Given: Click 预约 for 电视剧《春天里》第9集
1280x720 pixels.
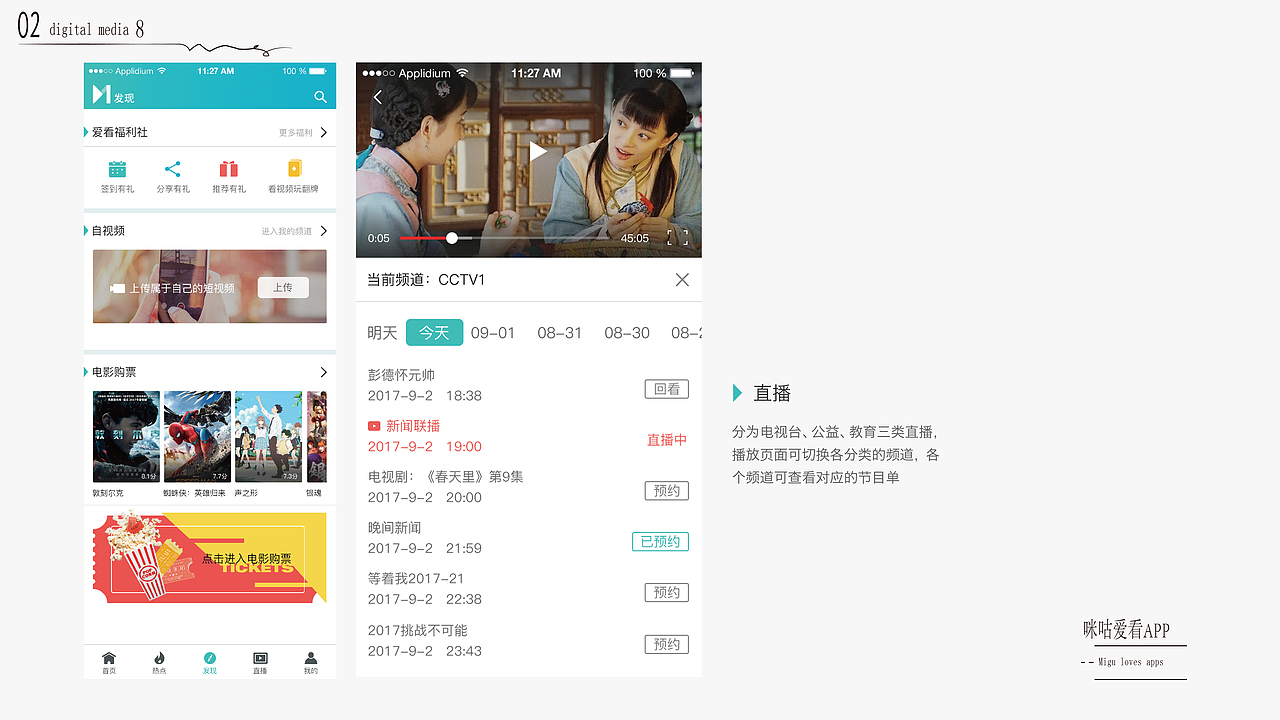Looking at the screenshot, I should coord(667,491).
